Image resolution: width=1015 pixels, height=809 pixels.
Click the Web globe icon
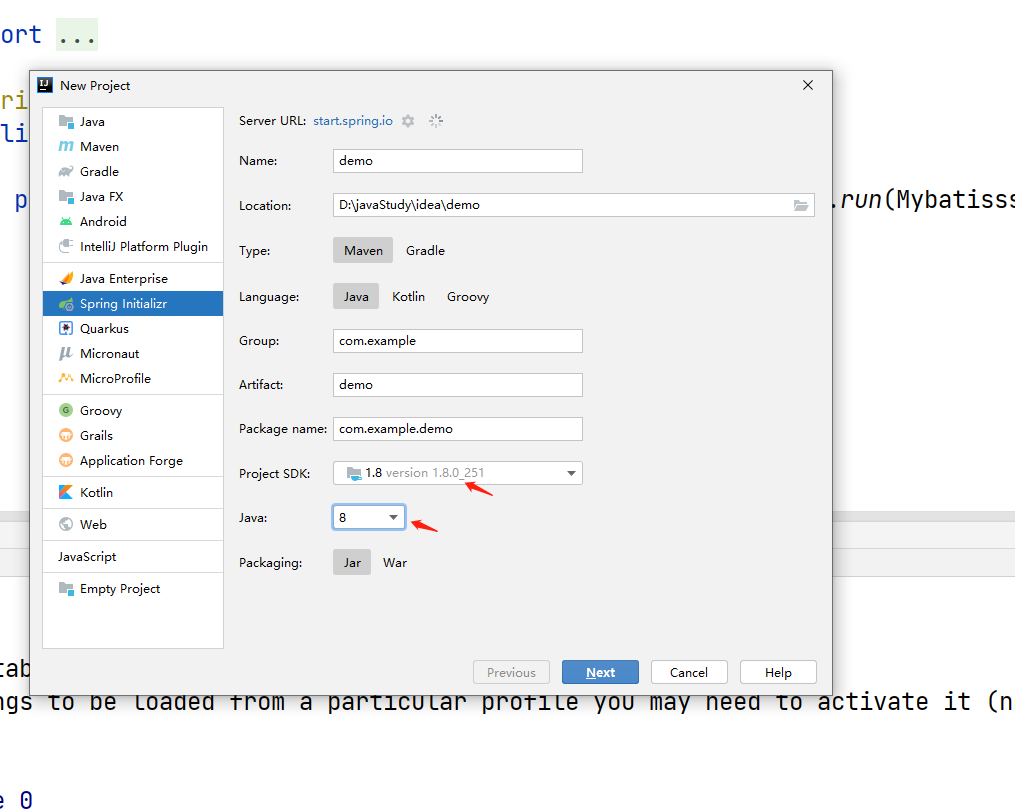66,524
